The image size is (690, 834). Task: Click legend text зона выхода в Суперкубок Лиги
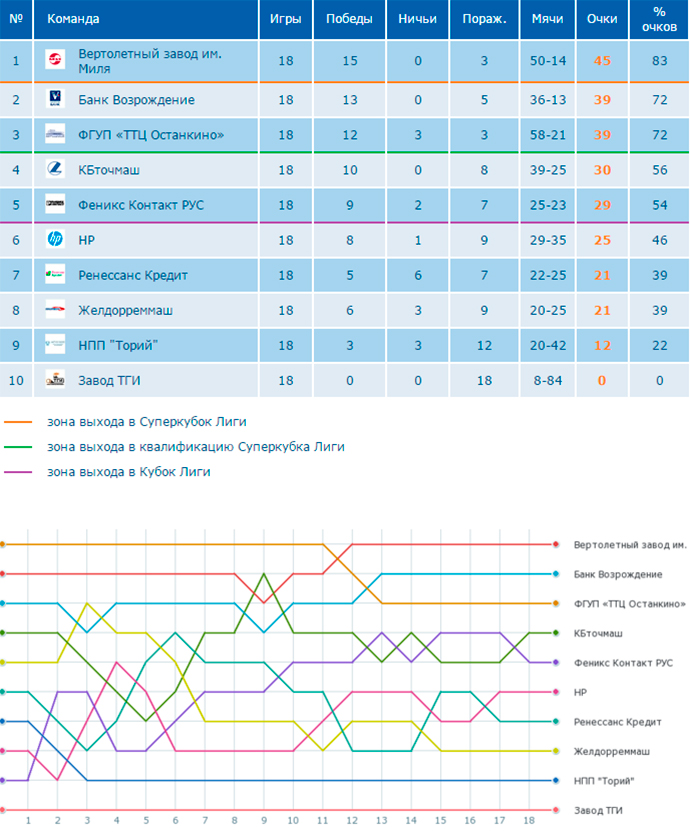click(147, 422)
